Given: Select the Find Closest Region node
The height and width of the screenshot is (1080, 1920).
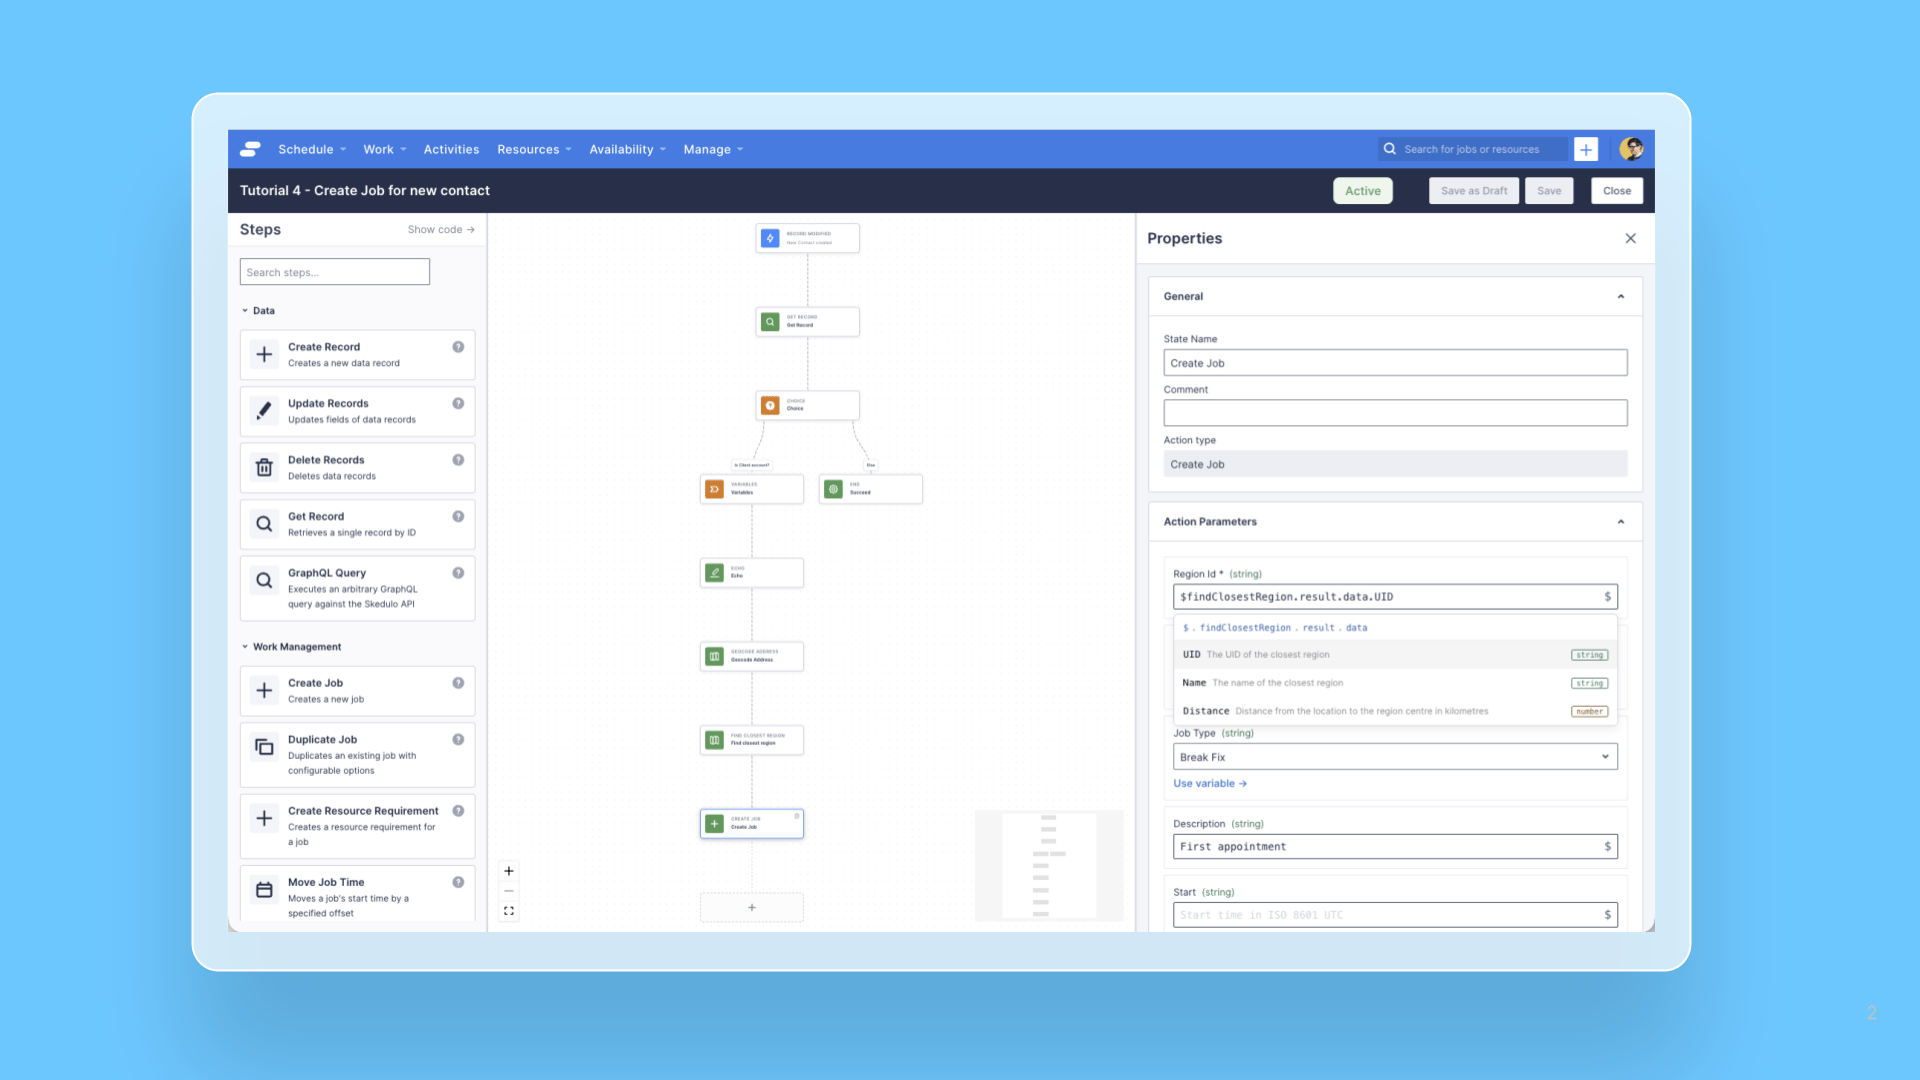Looking at the screenshot, I should pyautogui.click(x=752, y=740).
